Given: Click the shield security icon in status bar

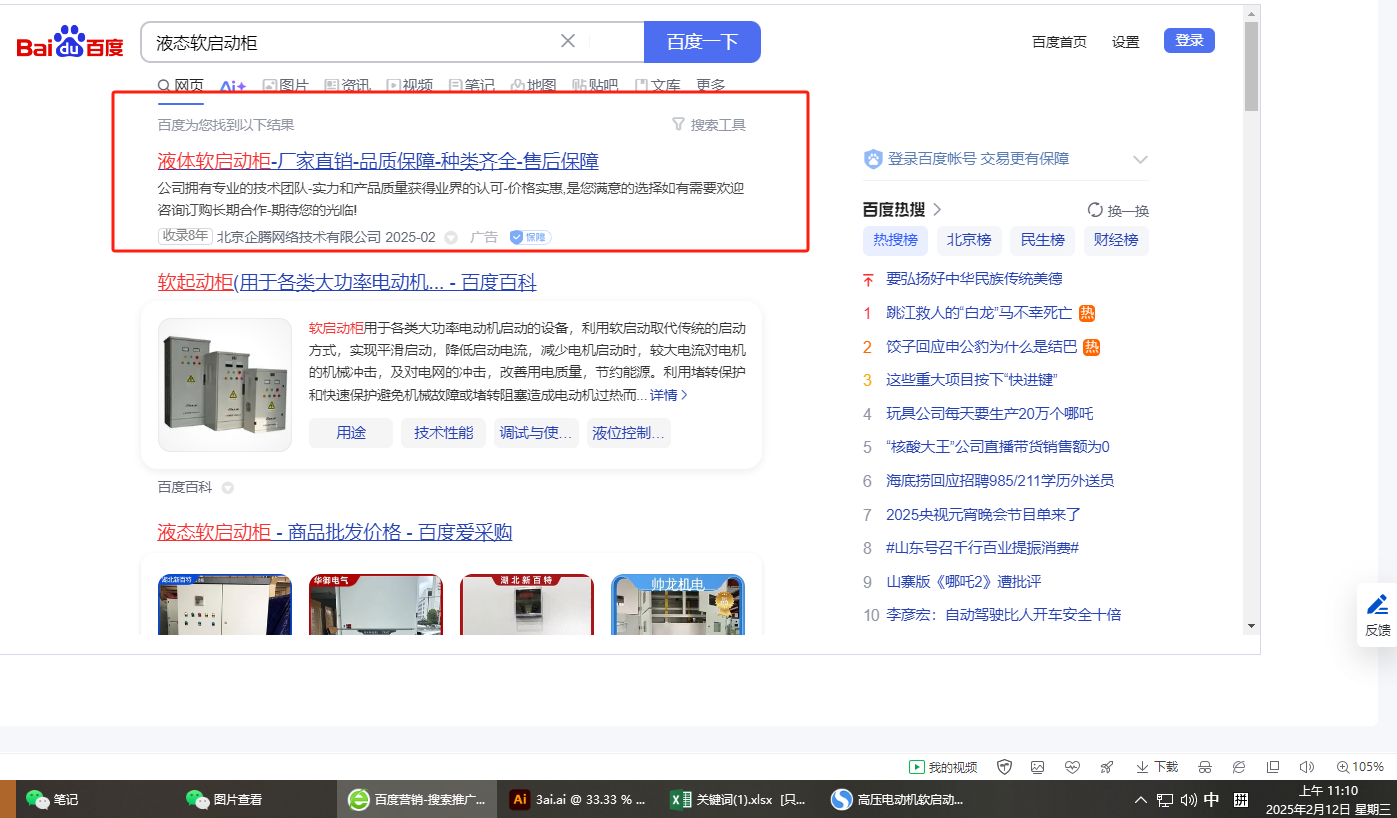Looking at the screenshot, I should pos(1005,767).
